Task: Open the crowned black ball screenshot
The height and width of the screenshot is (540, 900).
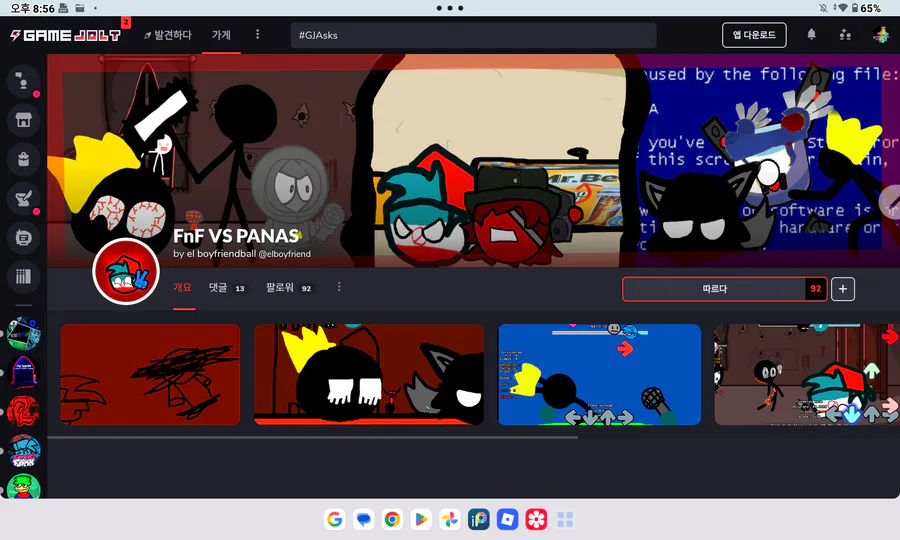Action: [369, 375]
